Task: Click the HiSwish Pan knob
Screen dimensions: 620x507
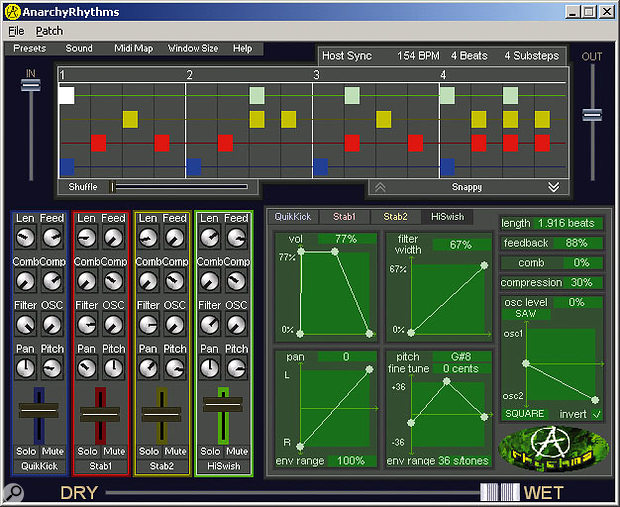Action: tap(210, 368)
